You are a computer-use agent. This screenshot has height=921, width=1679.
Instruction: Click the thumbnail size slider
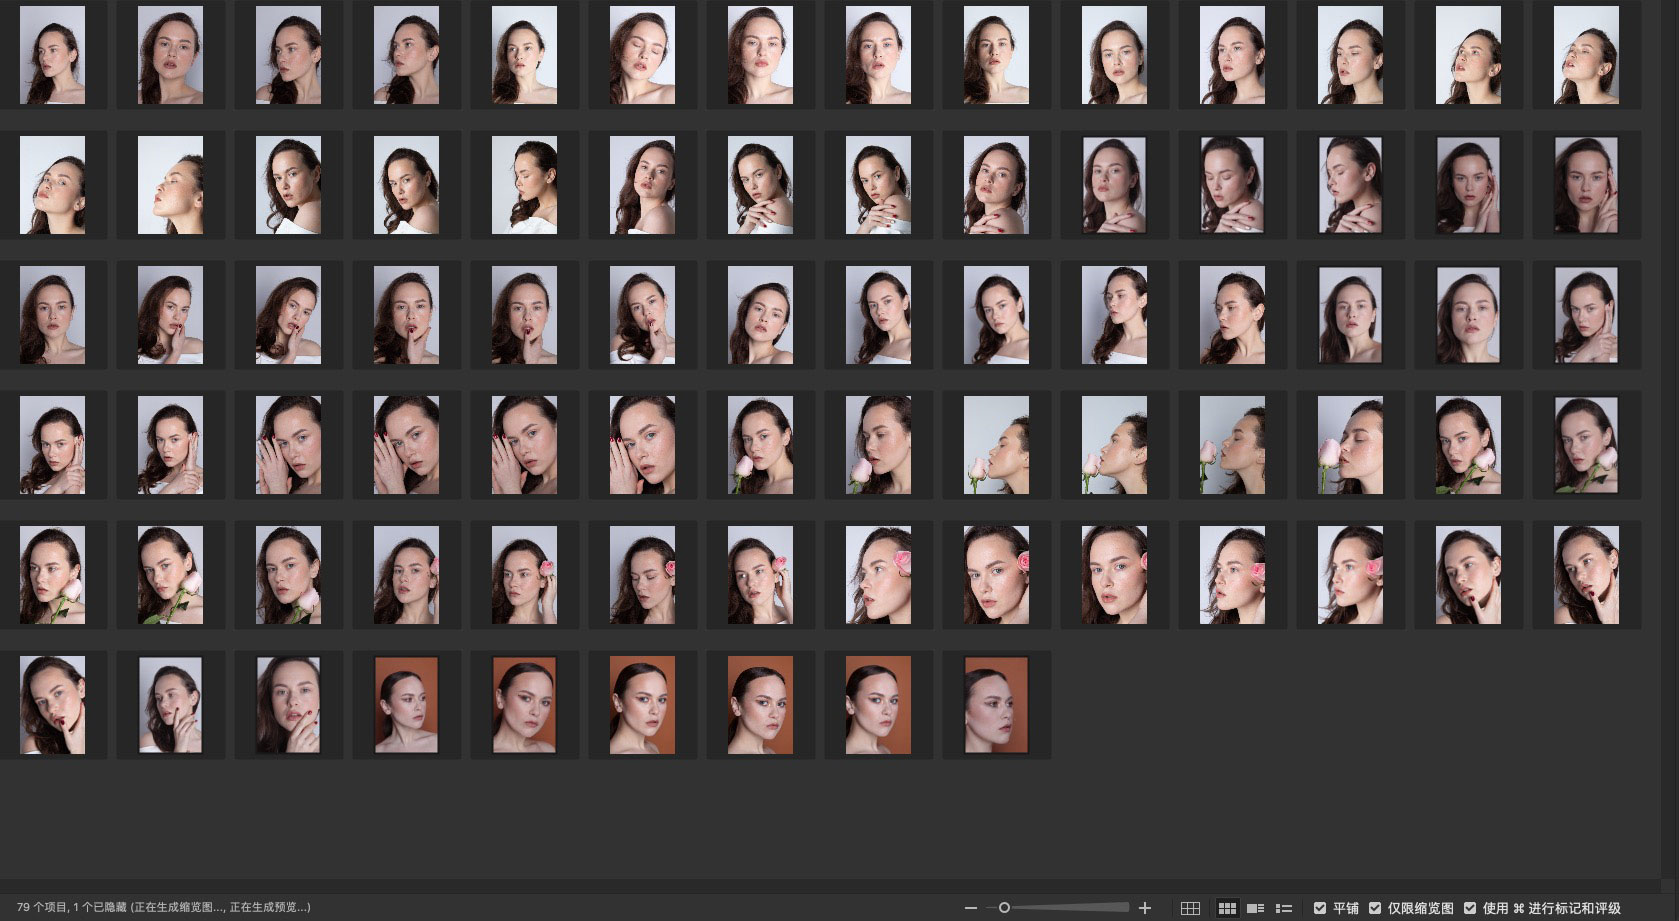(1004, 908)
